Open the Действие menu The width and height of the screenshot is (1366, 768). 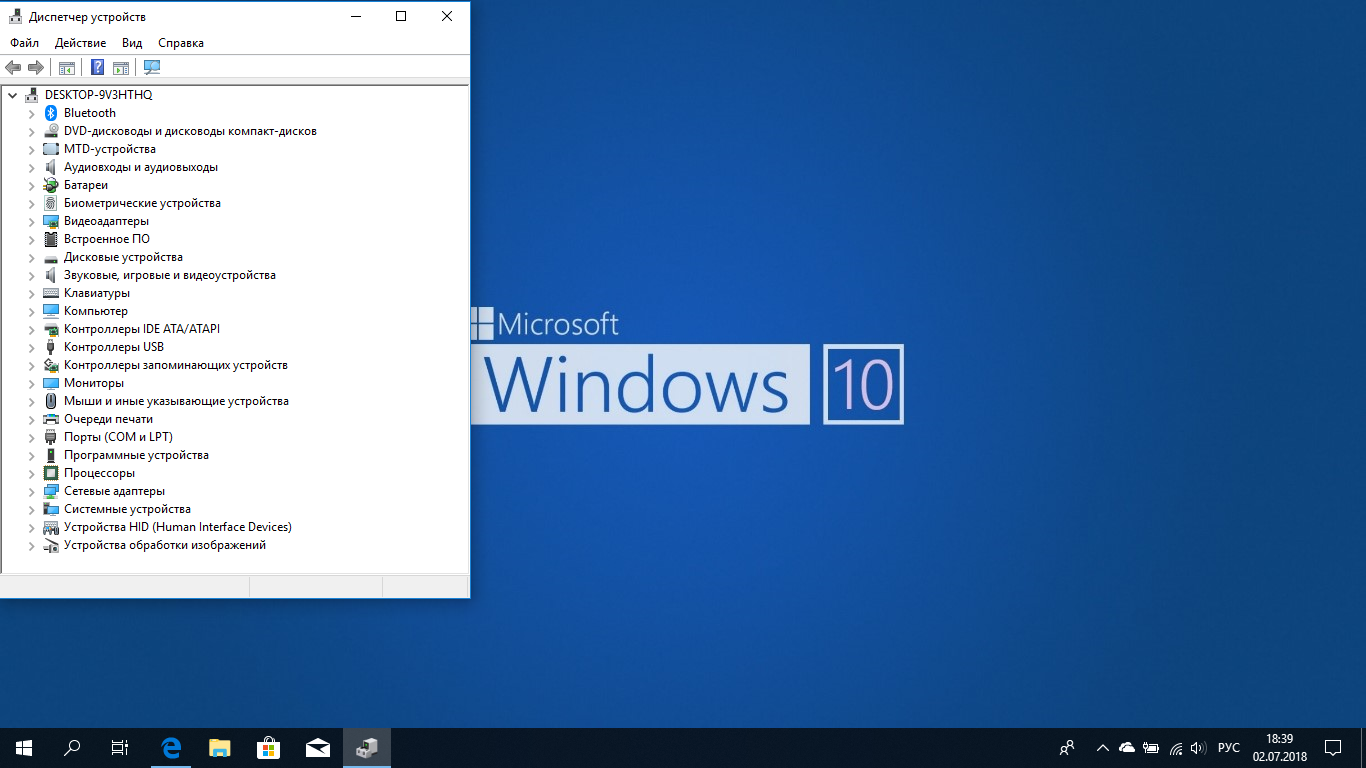pyautogui.click(x=81, y=43)
